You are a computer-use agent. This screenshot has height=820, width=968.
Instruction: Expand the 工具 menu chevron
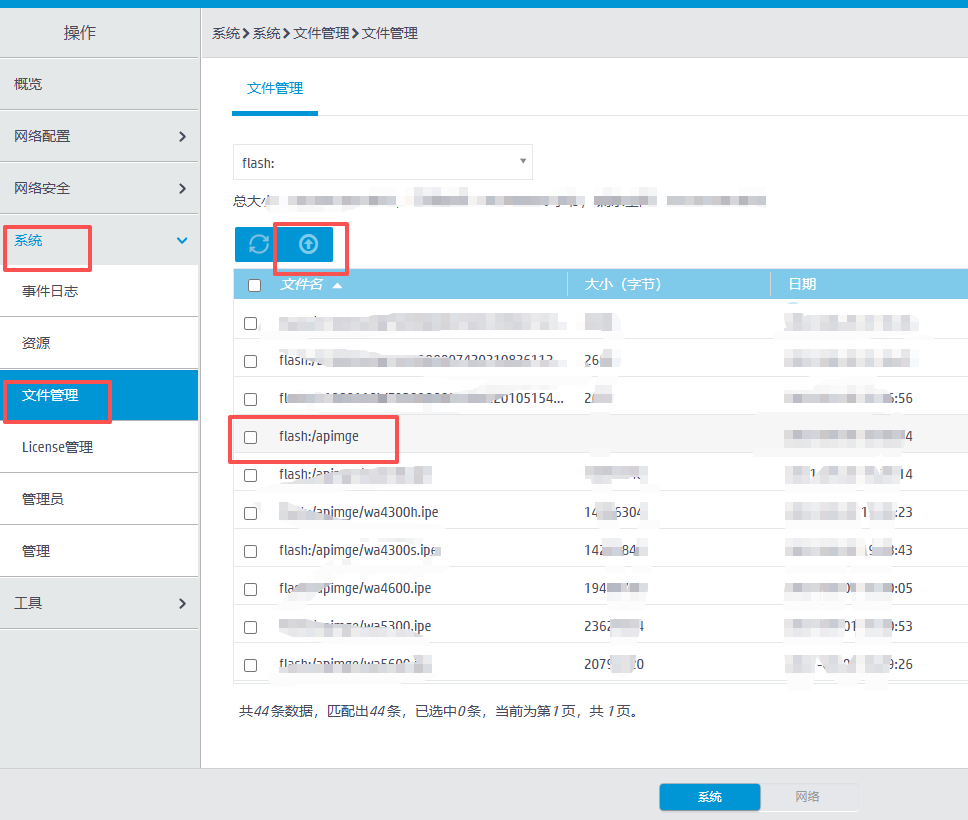click(x=182, y=603)
